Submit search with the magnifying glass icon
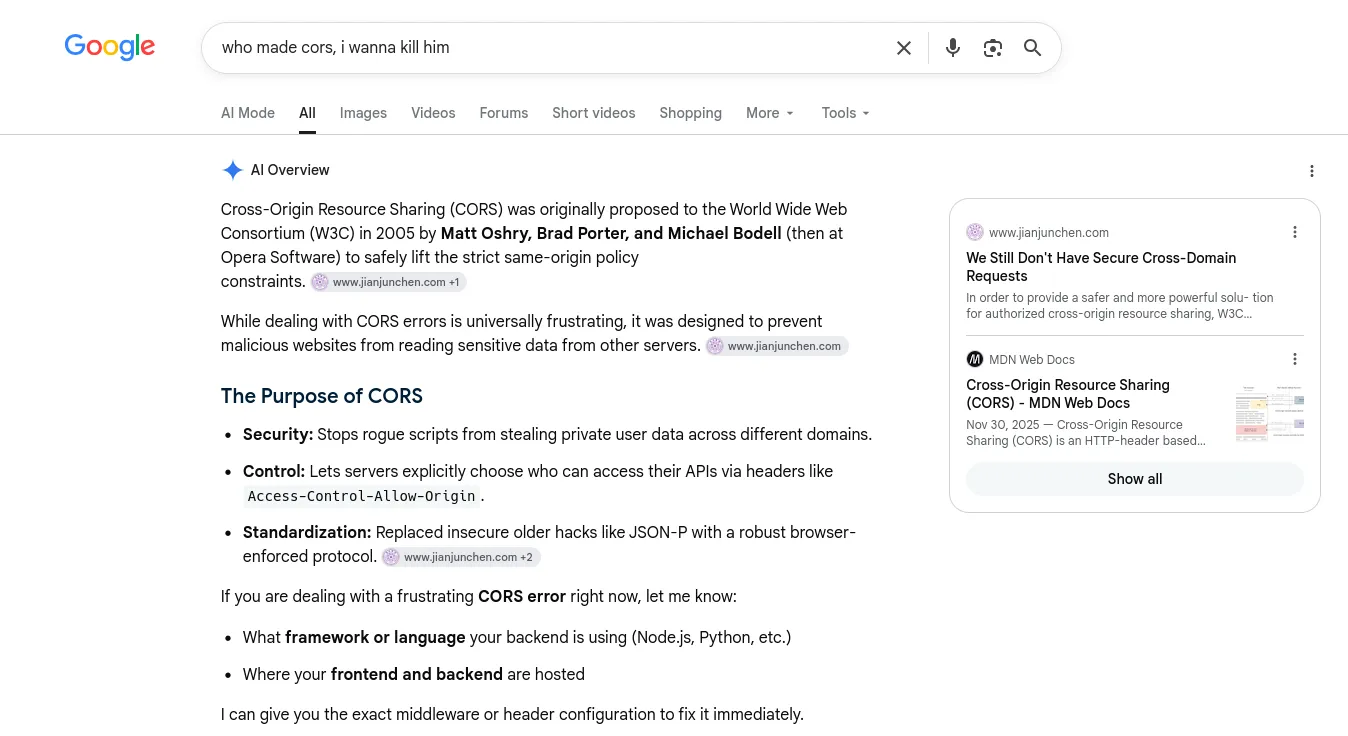Viewport: 1348px width, 736px height. pos(1033,48)
